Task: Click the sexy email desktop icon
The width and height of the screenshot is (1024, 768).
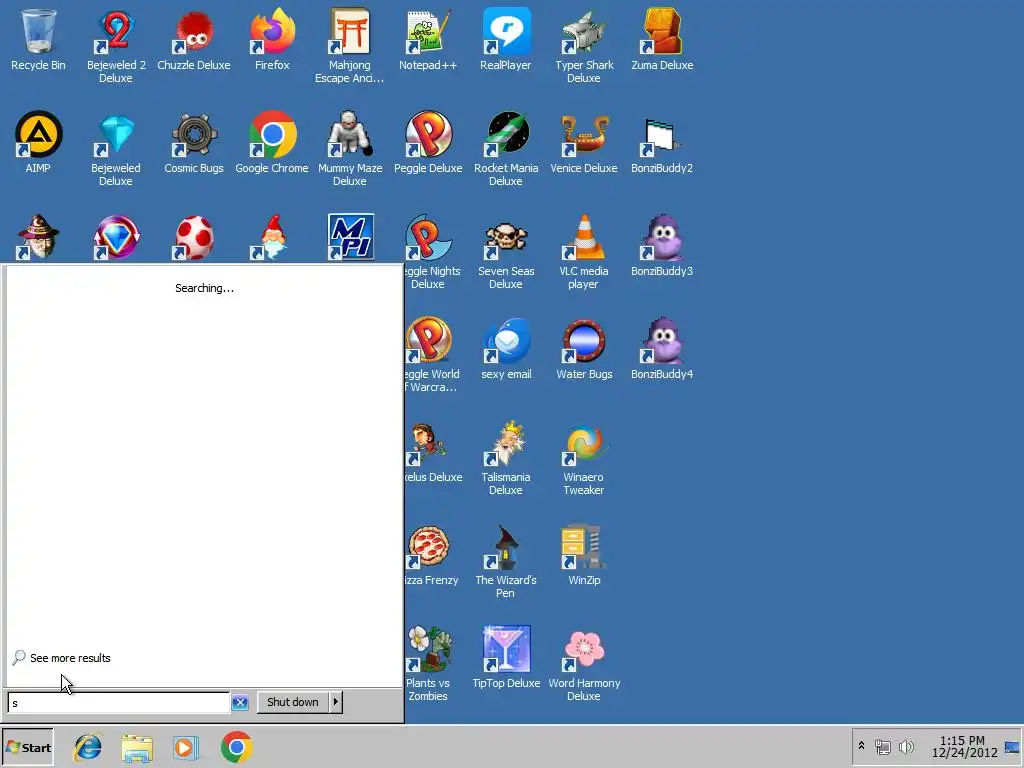Action: pos(505,349)
